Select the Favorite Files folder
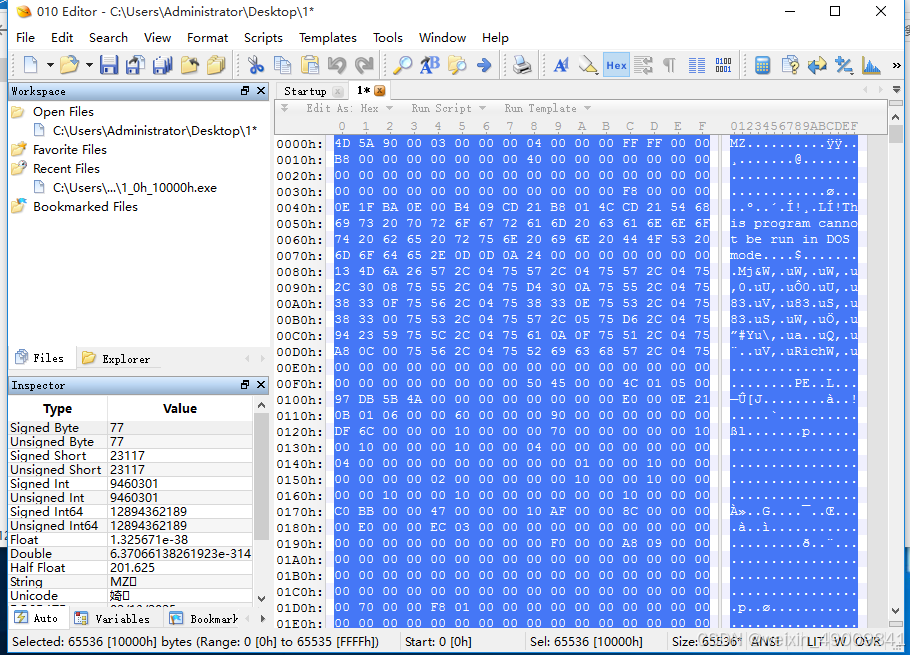The height and width of the screenshot is (655, 910). pos(70,150)
